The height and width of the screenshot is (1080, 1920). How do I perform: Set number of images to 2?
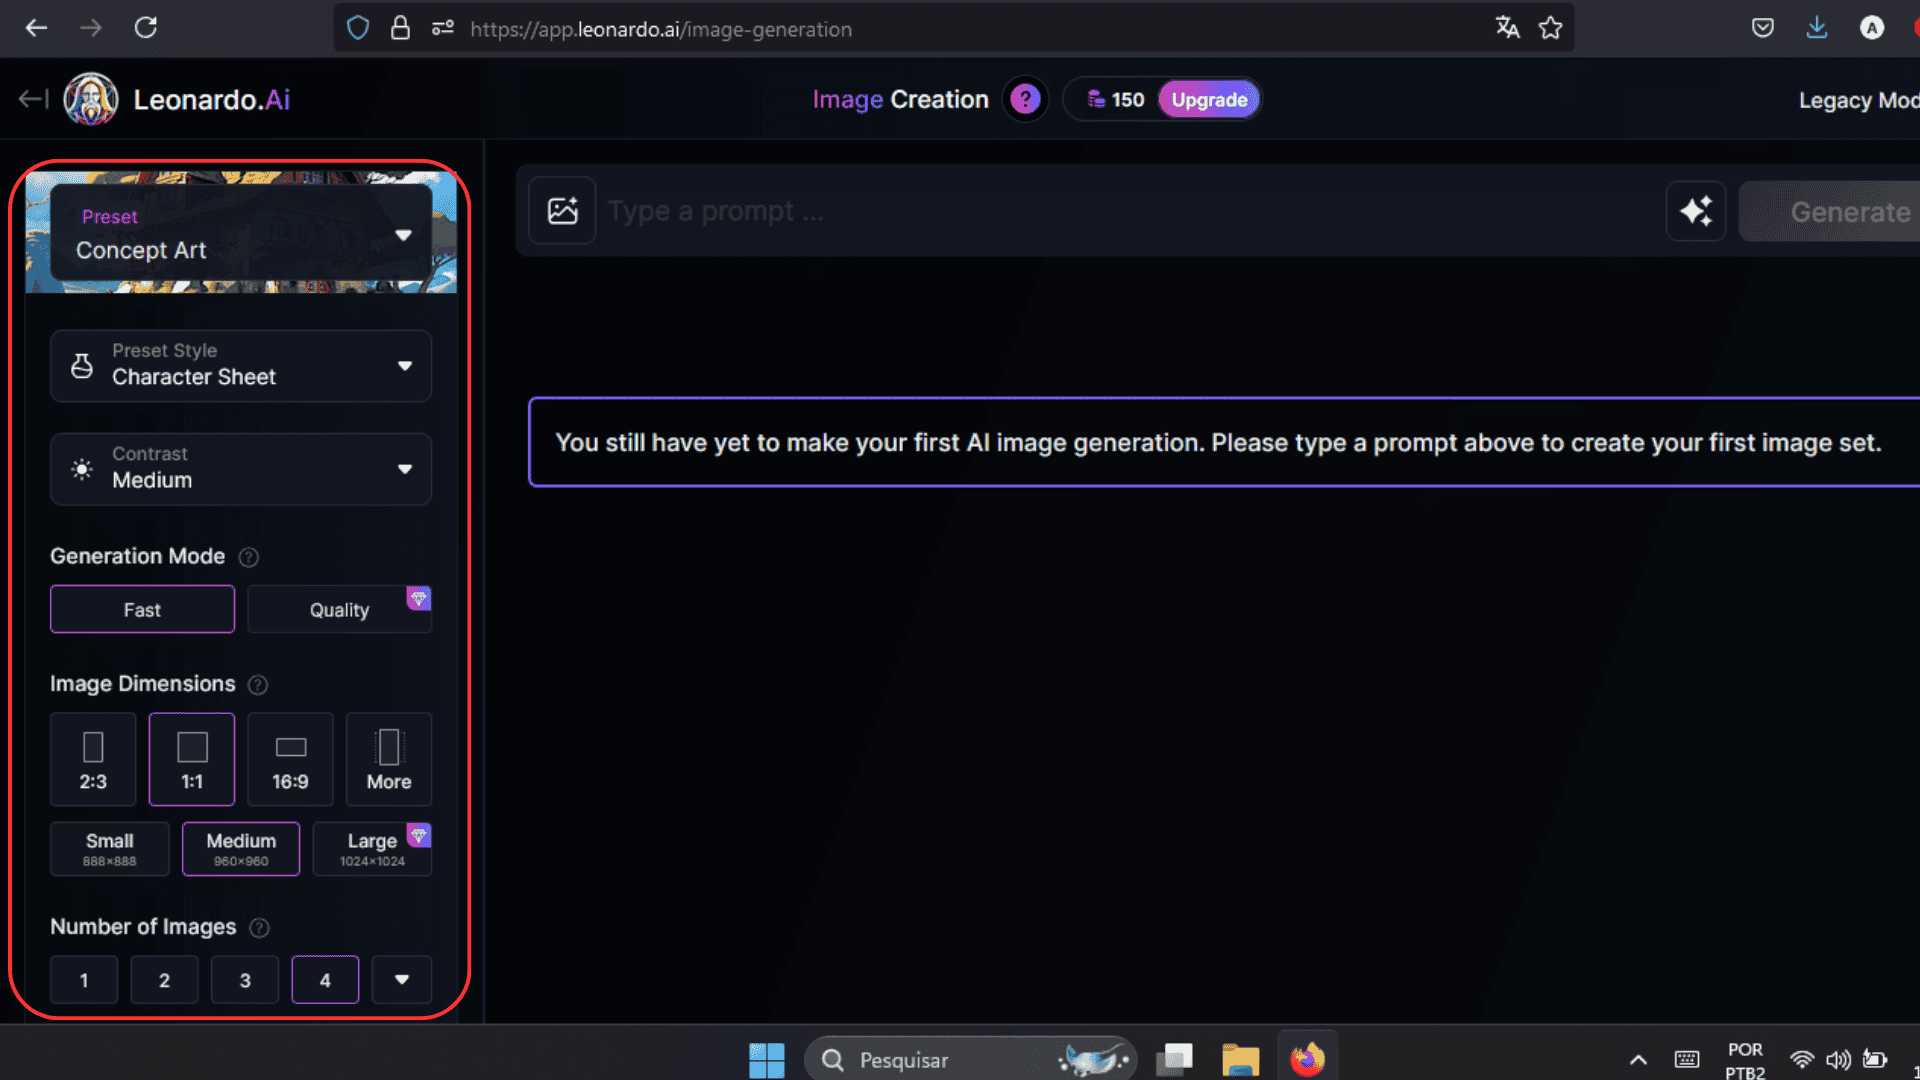pos(164,980)
